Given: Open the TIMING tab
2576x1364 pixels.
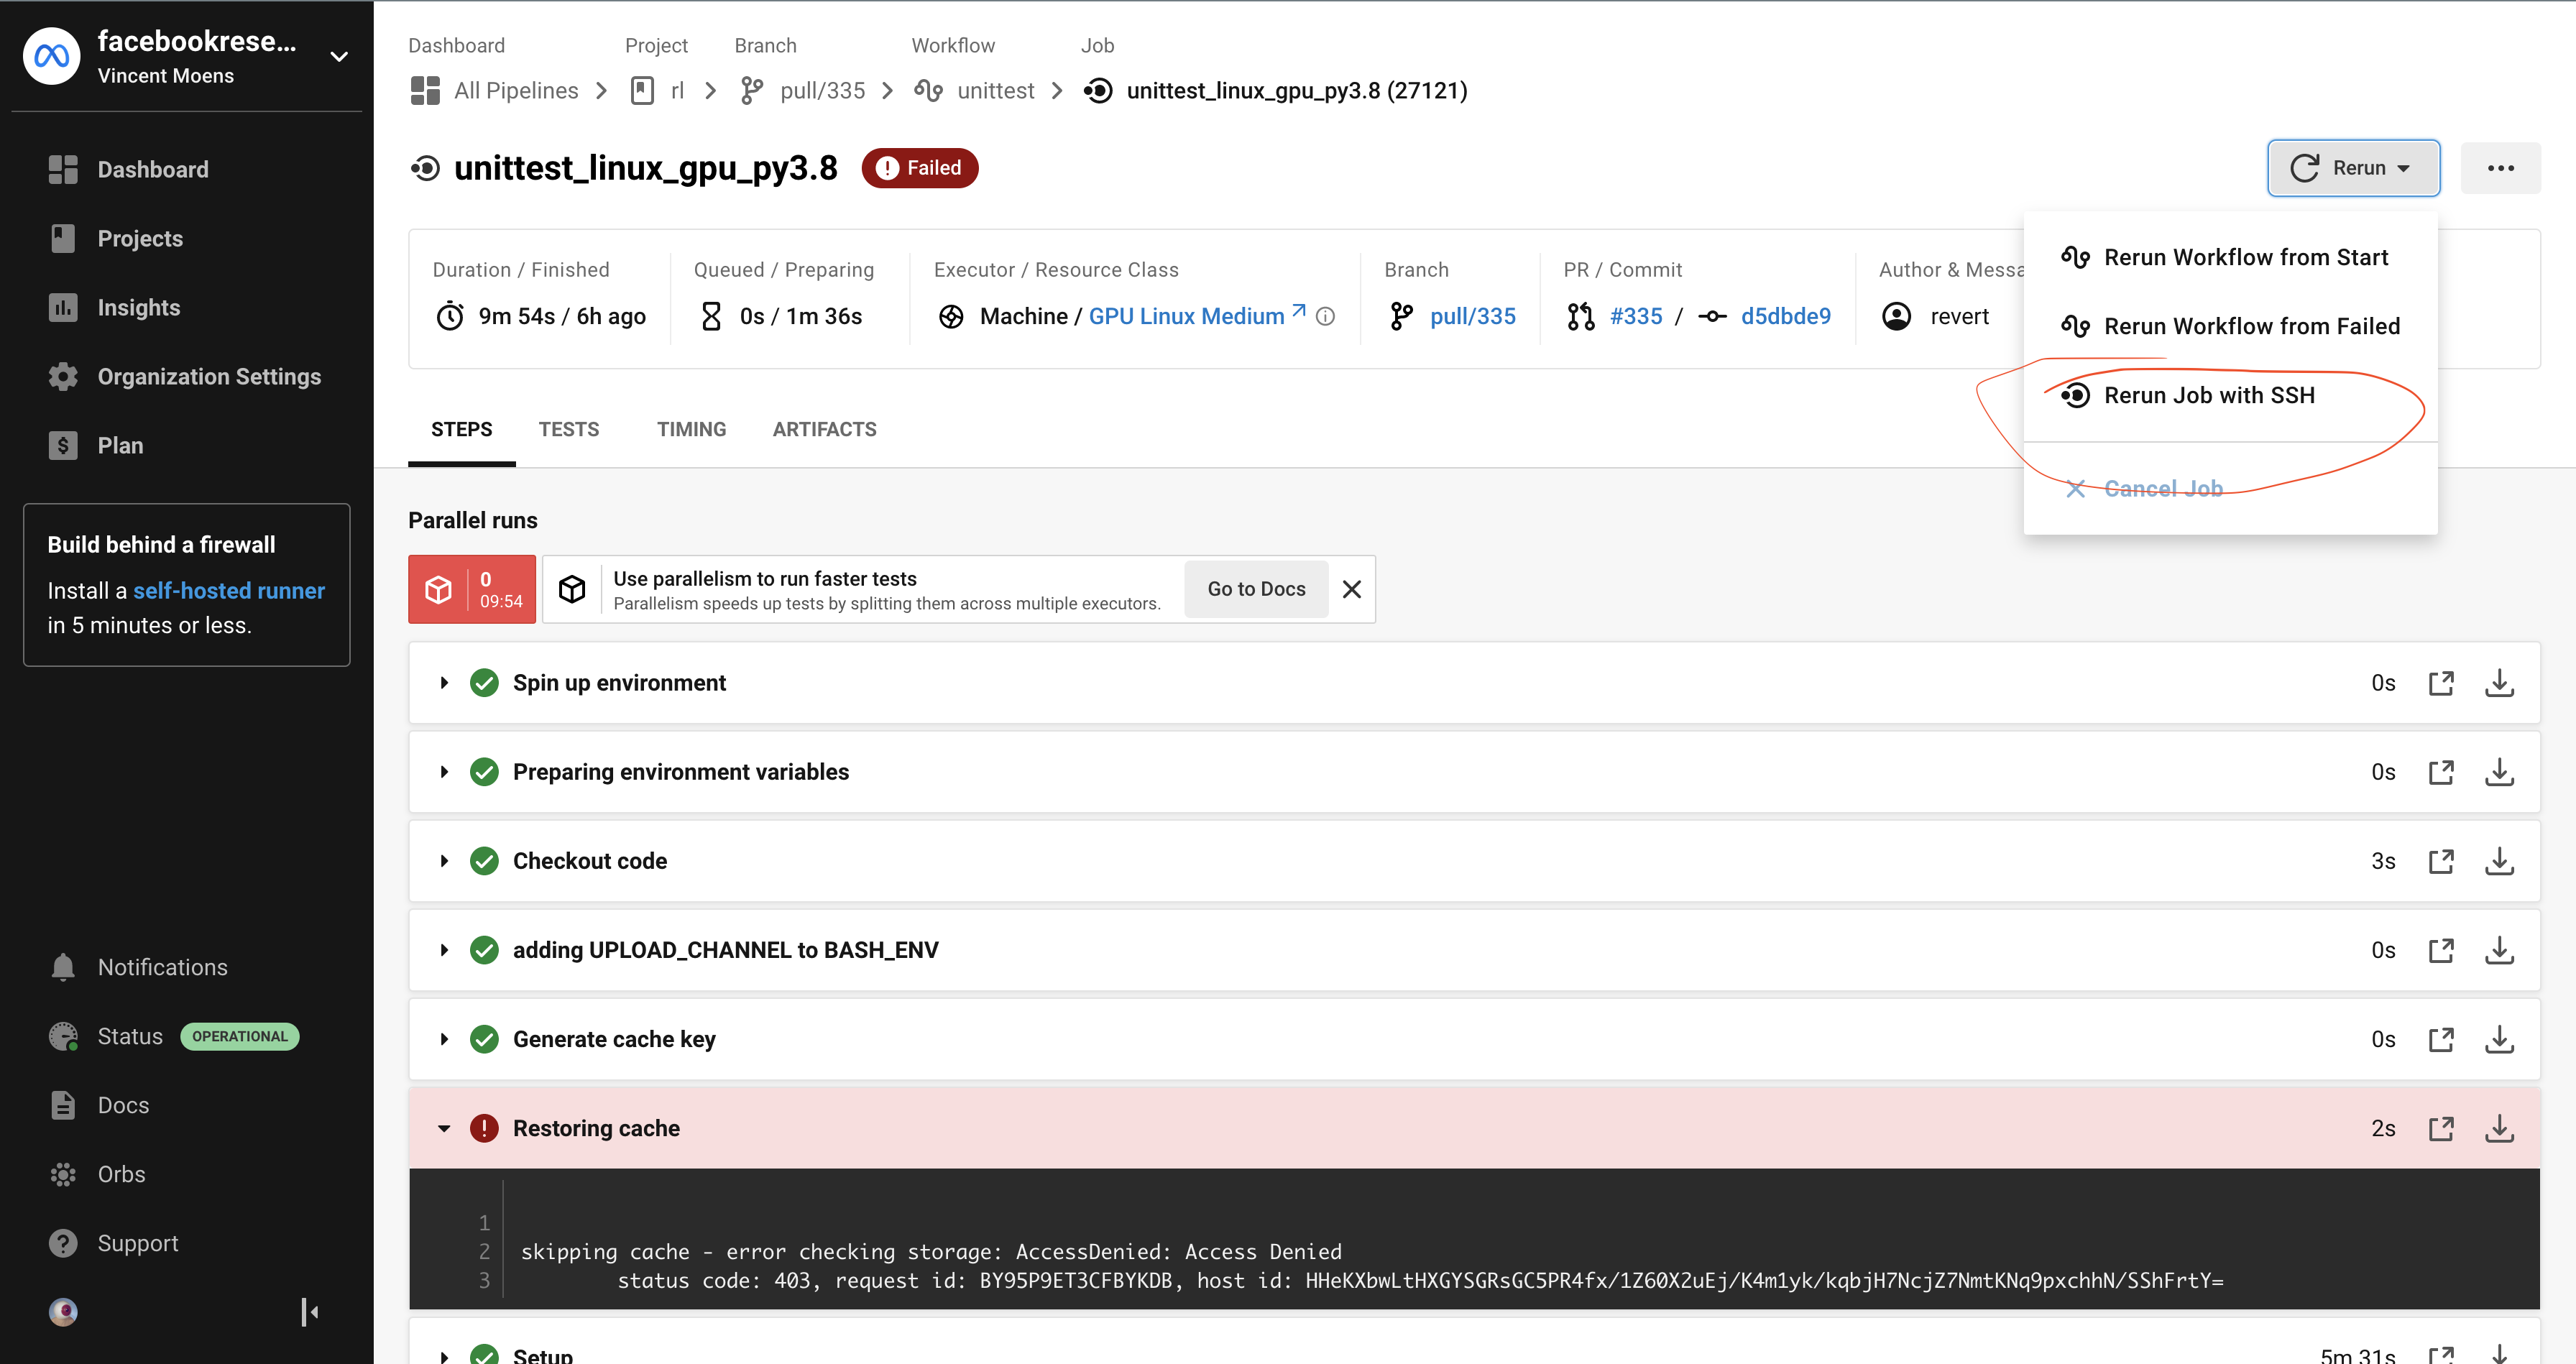Looking at the screenshot, I should [x=691, y=429].
